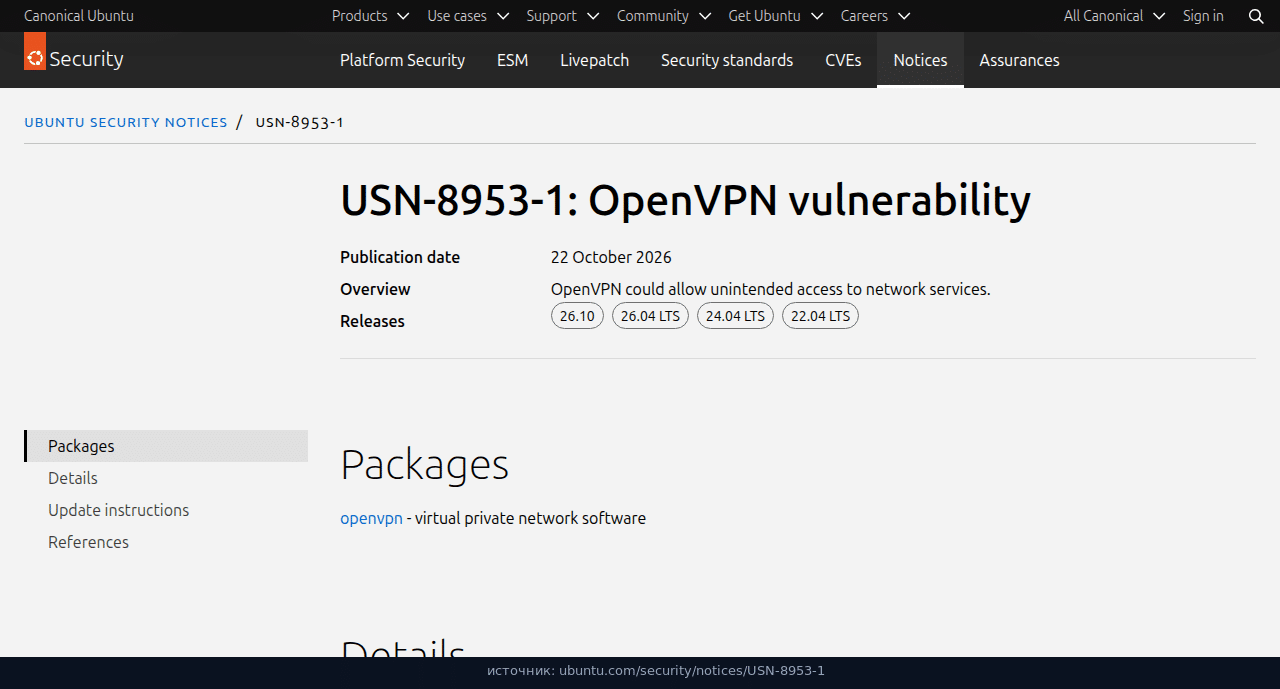The width and height of the screenshot is (1280, 689).
Task: Select the 22.04 LTS release chip
Action: tap(820, 316)
